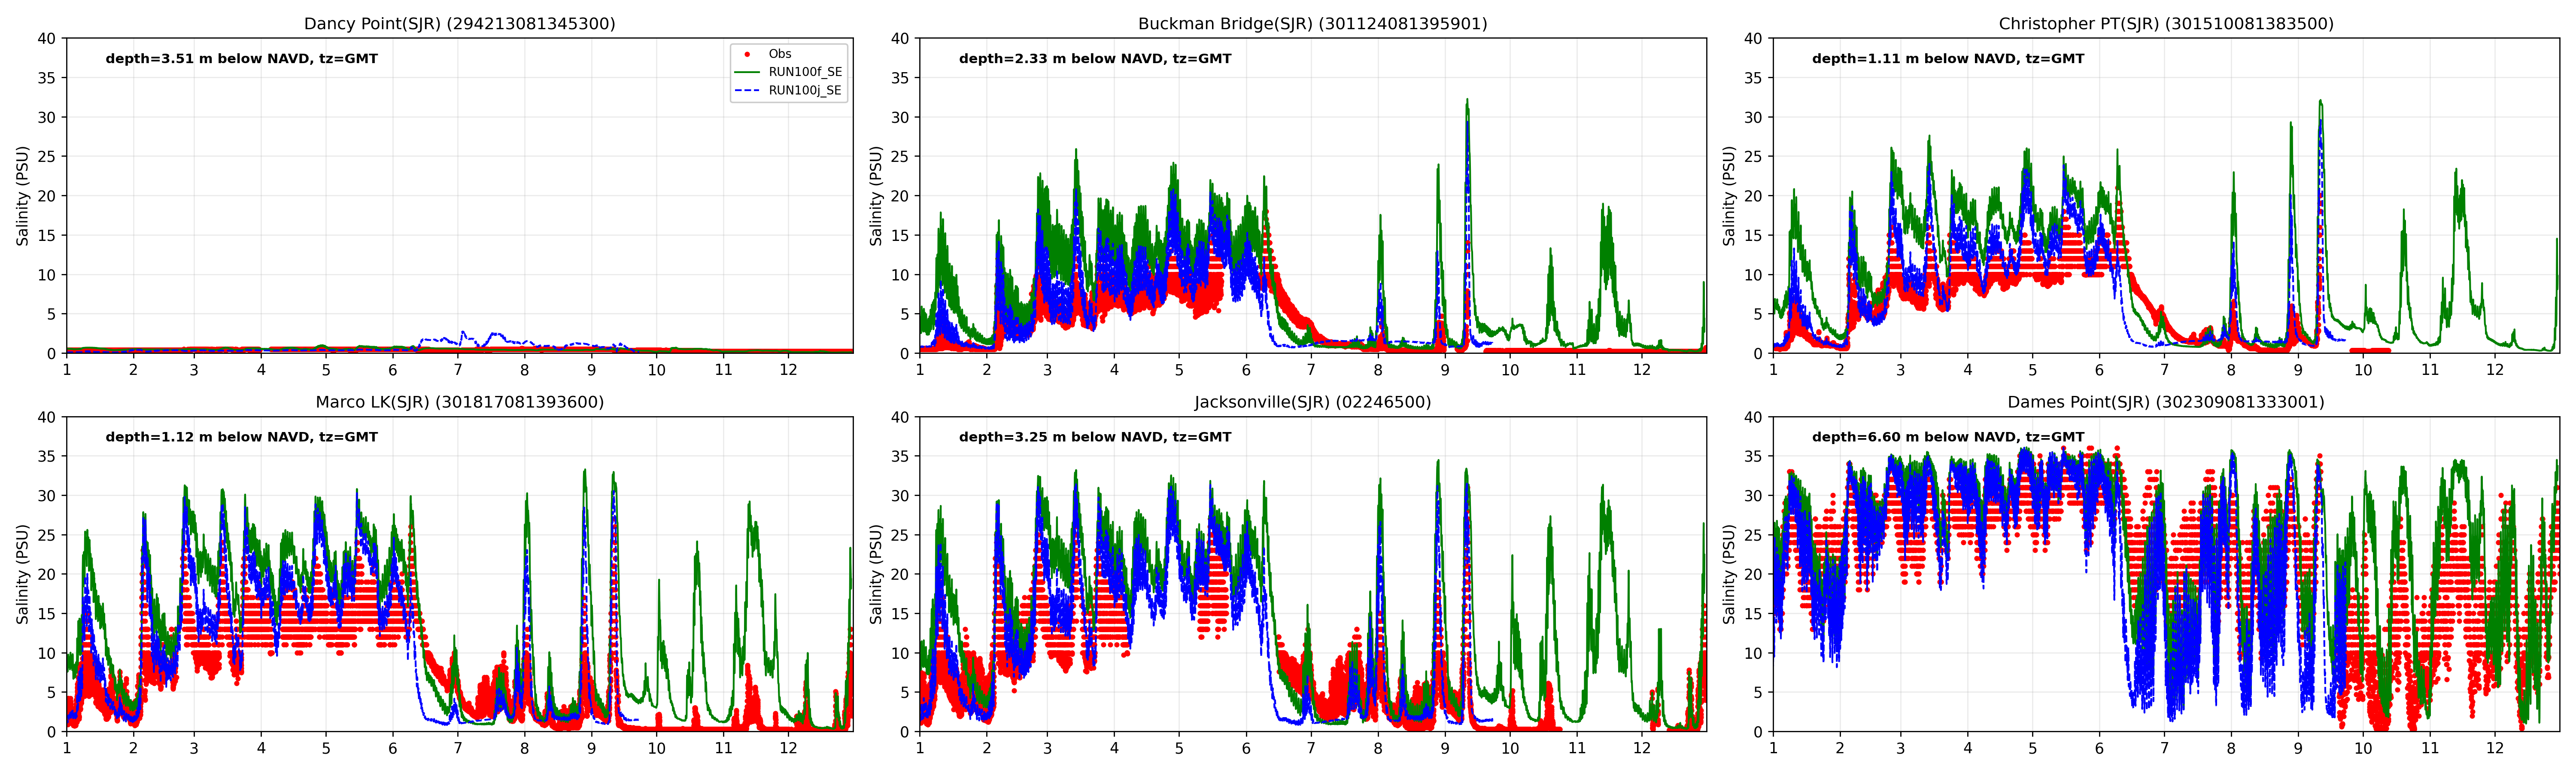Click the red Obs dot marker in legend

click(747, 54)
